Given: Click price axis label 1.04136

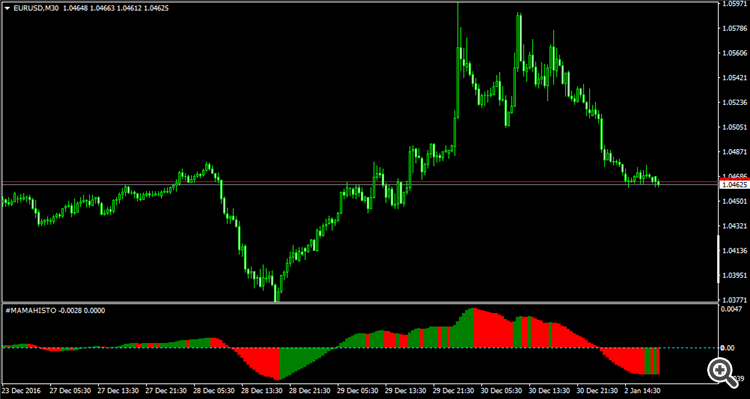Looking at the screenshot, I should tap(735, 251).
